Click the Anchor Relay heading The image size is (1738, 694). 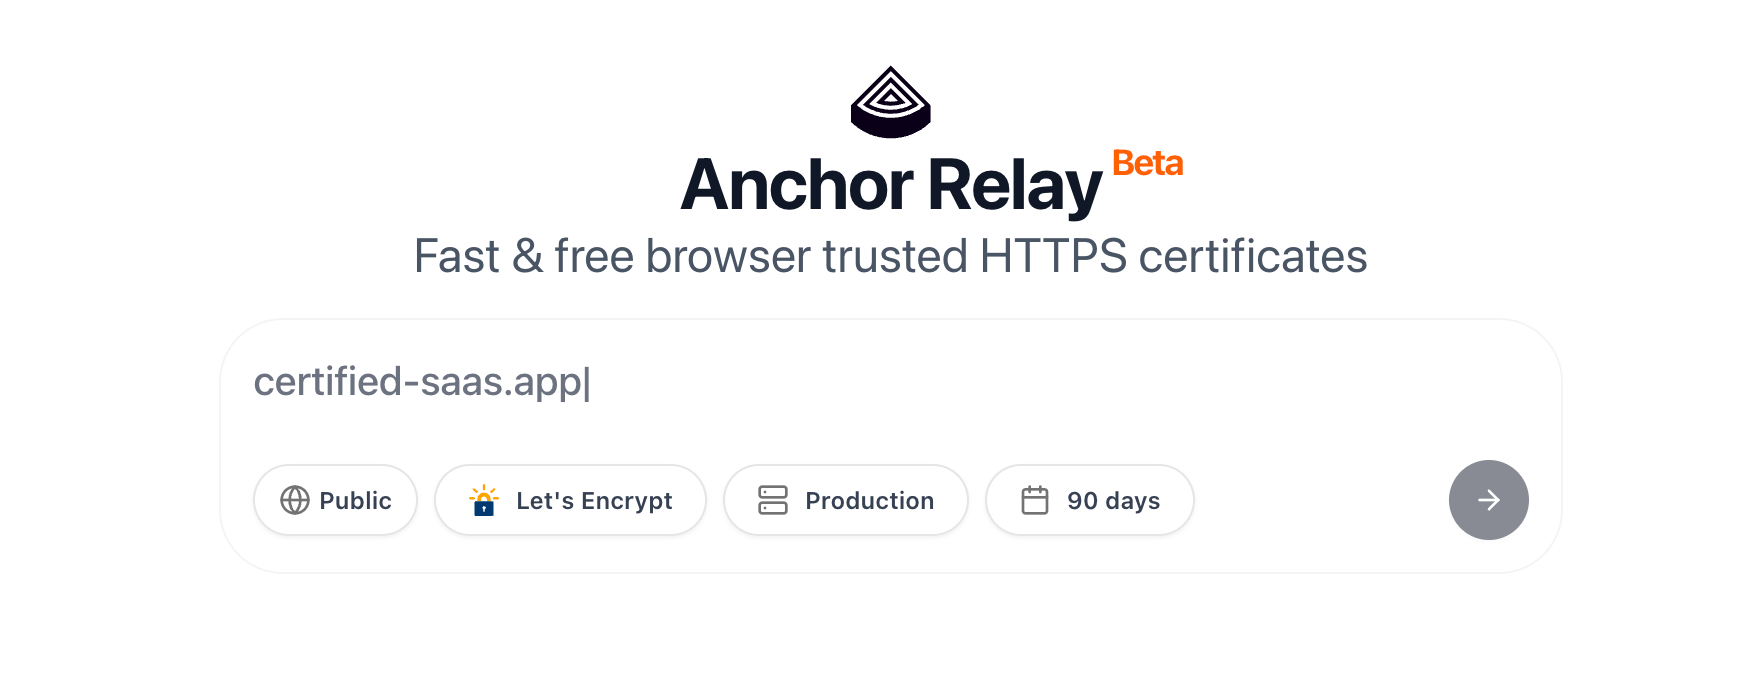[891, 186]
